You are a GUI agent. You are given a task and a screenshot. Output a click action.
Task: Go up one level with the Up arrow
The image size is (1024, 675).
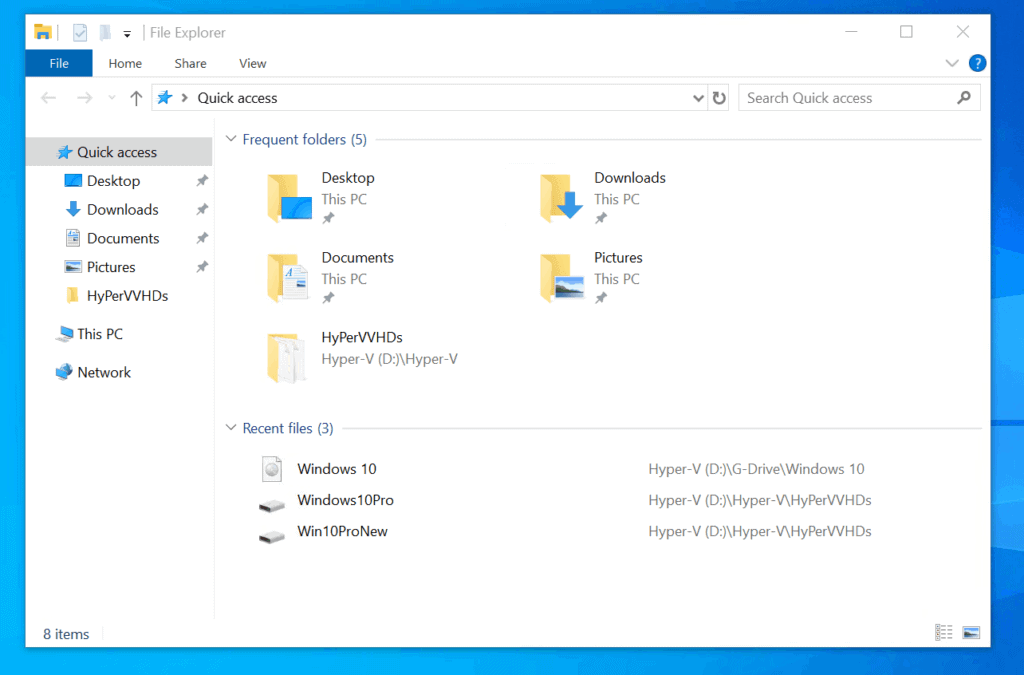(136, 98)
